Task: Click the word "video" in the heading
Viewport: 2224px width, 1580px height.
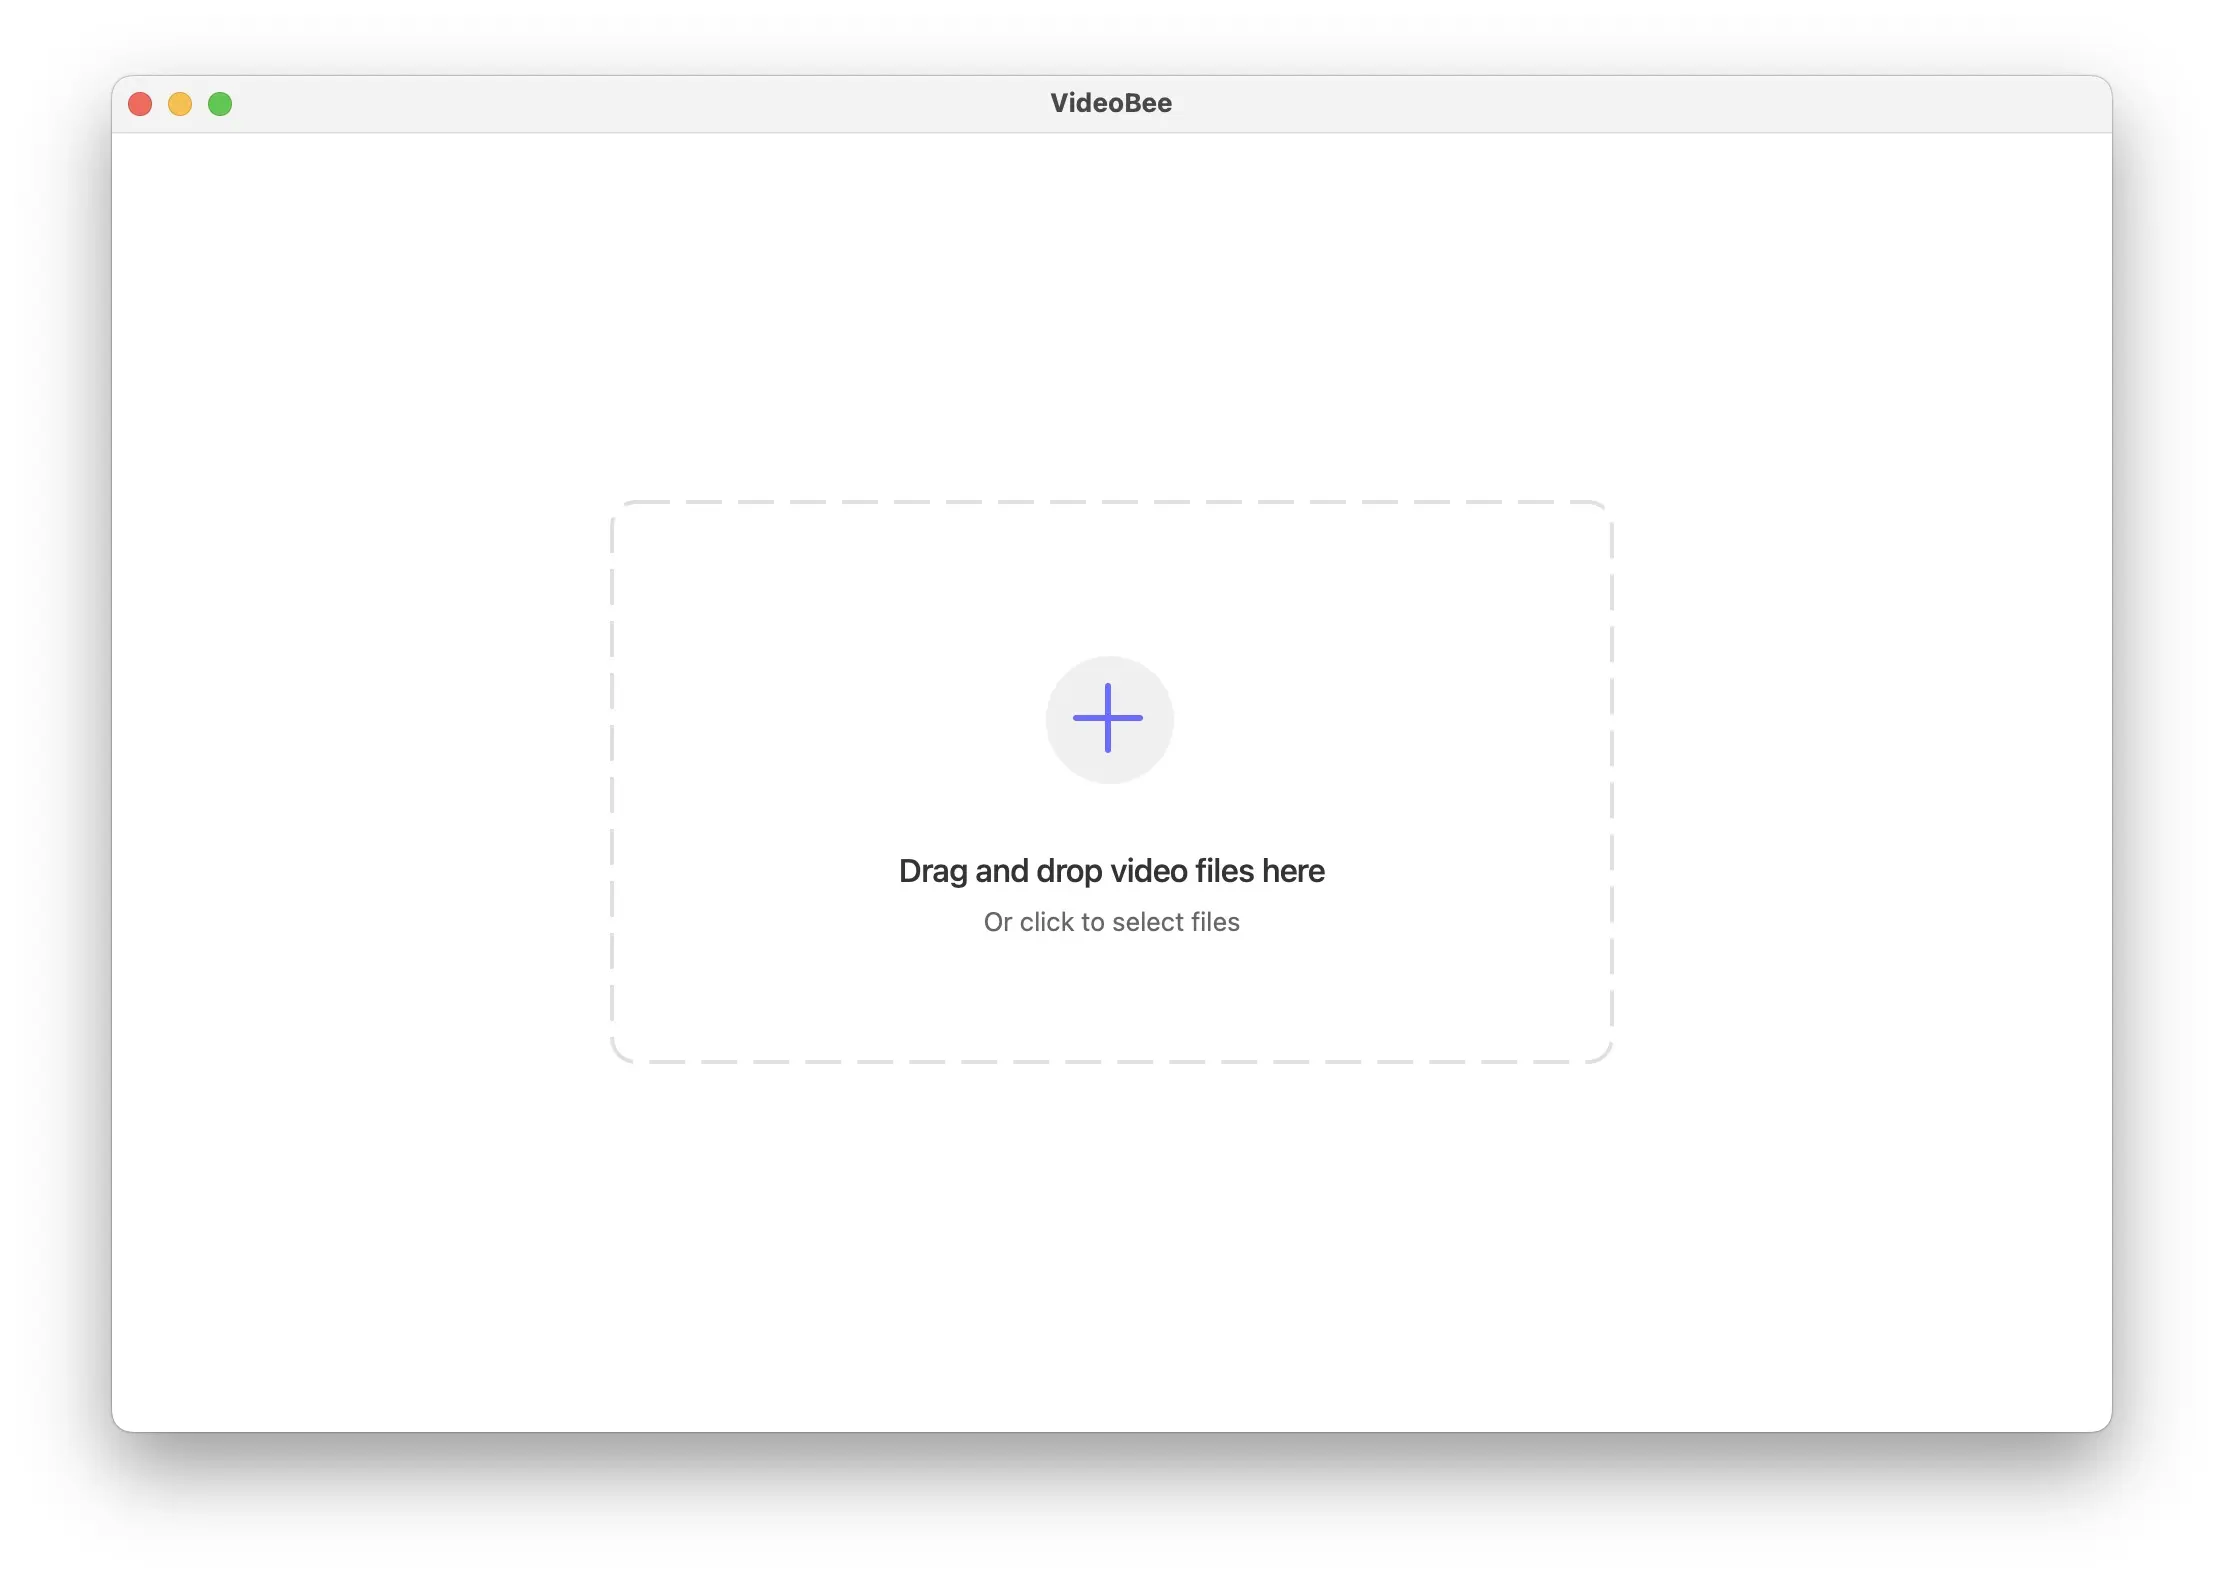Action: tap(1148, 871)
